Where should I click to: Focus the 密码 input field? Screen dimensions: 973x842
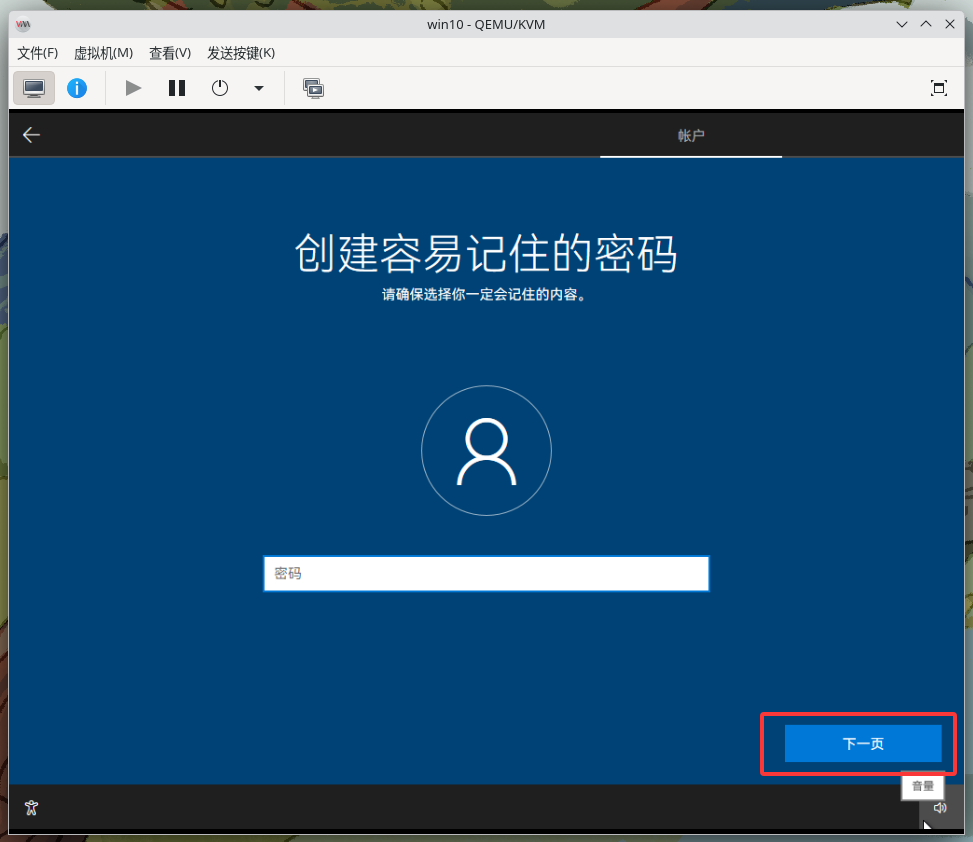[x=486, y=573]
